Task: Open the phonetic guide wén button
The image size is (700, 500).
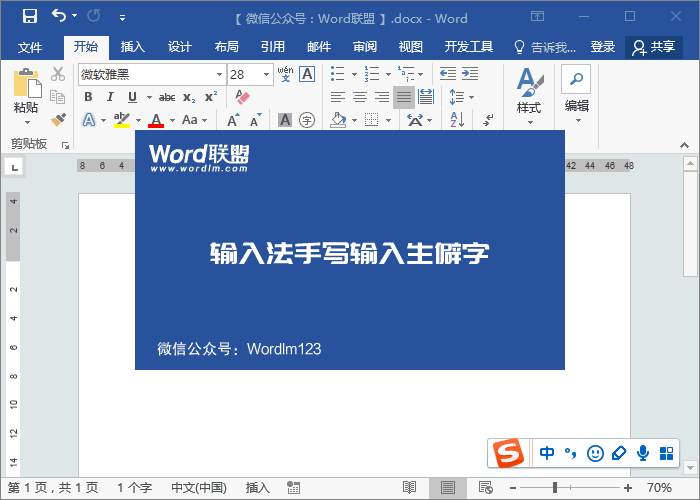Action: [285, 74]
